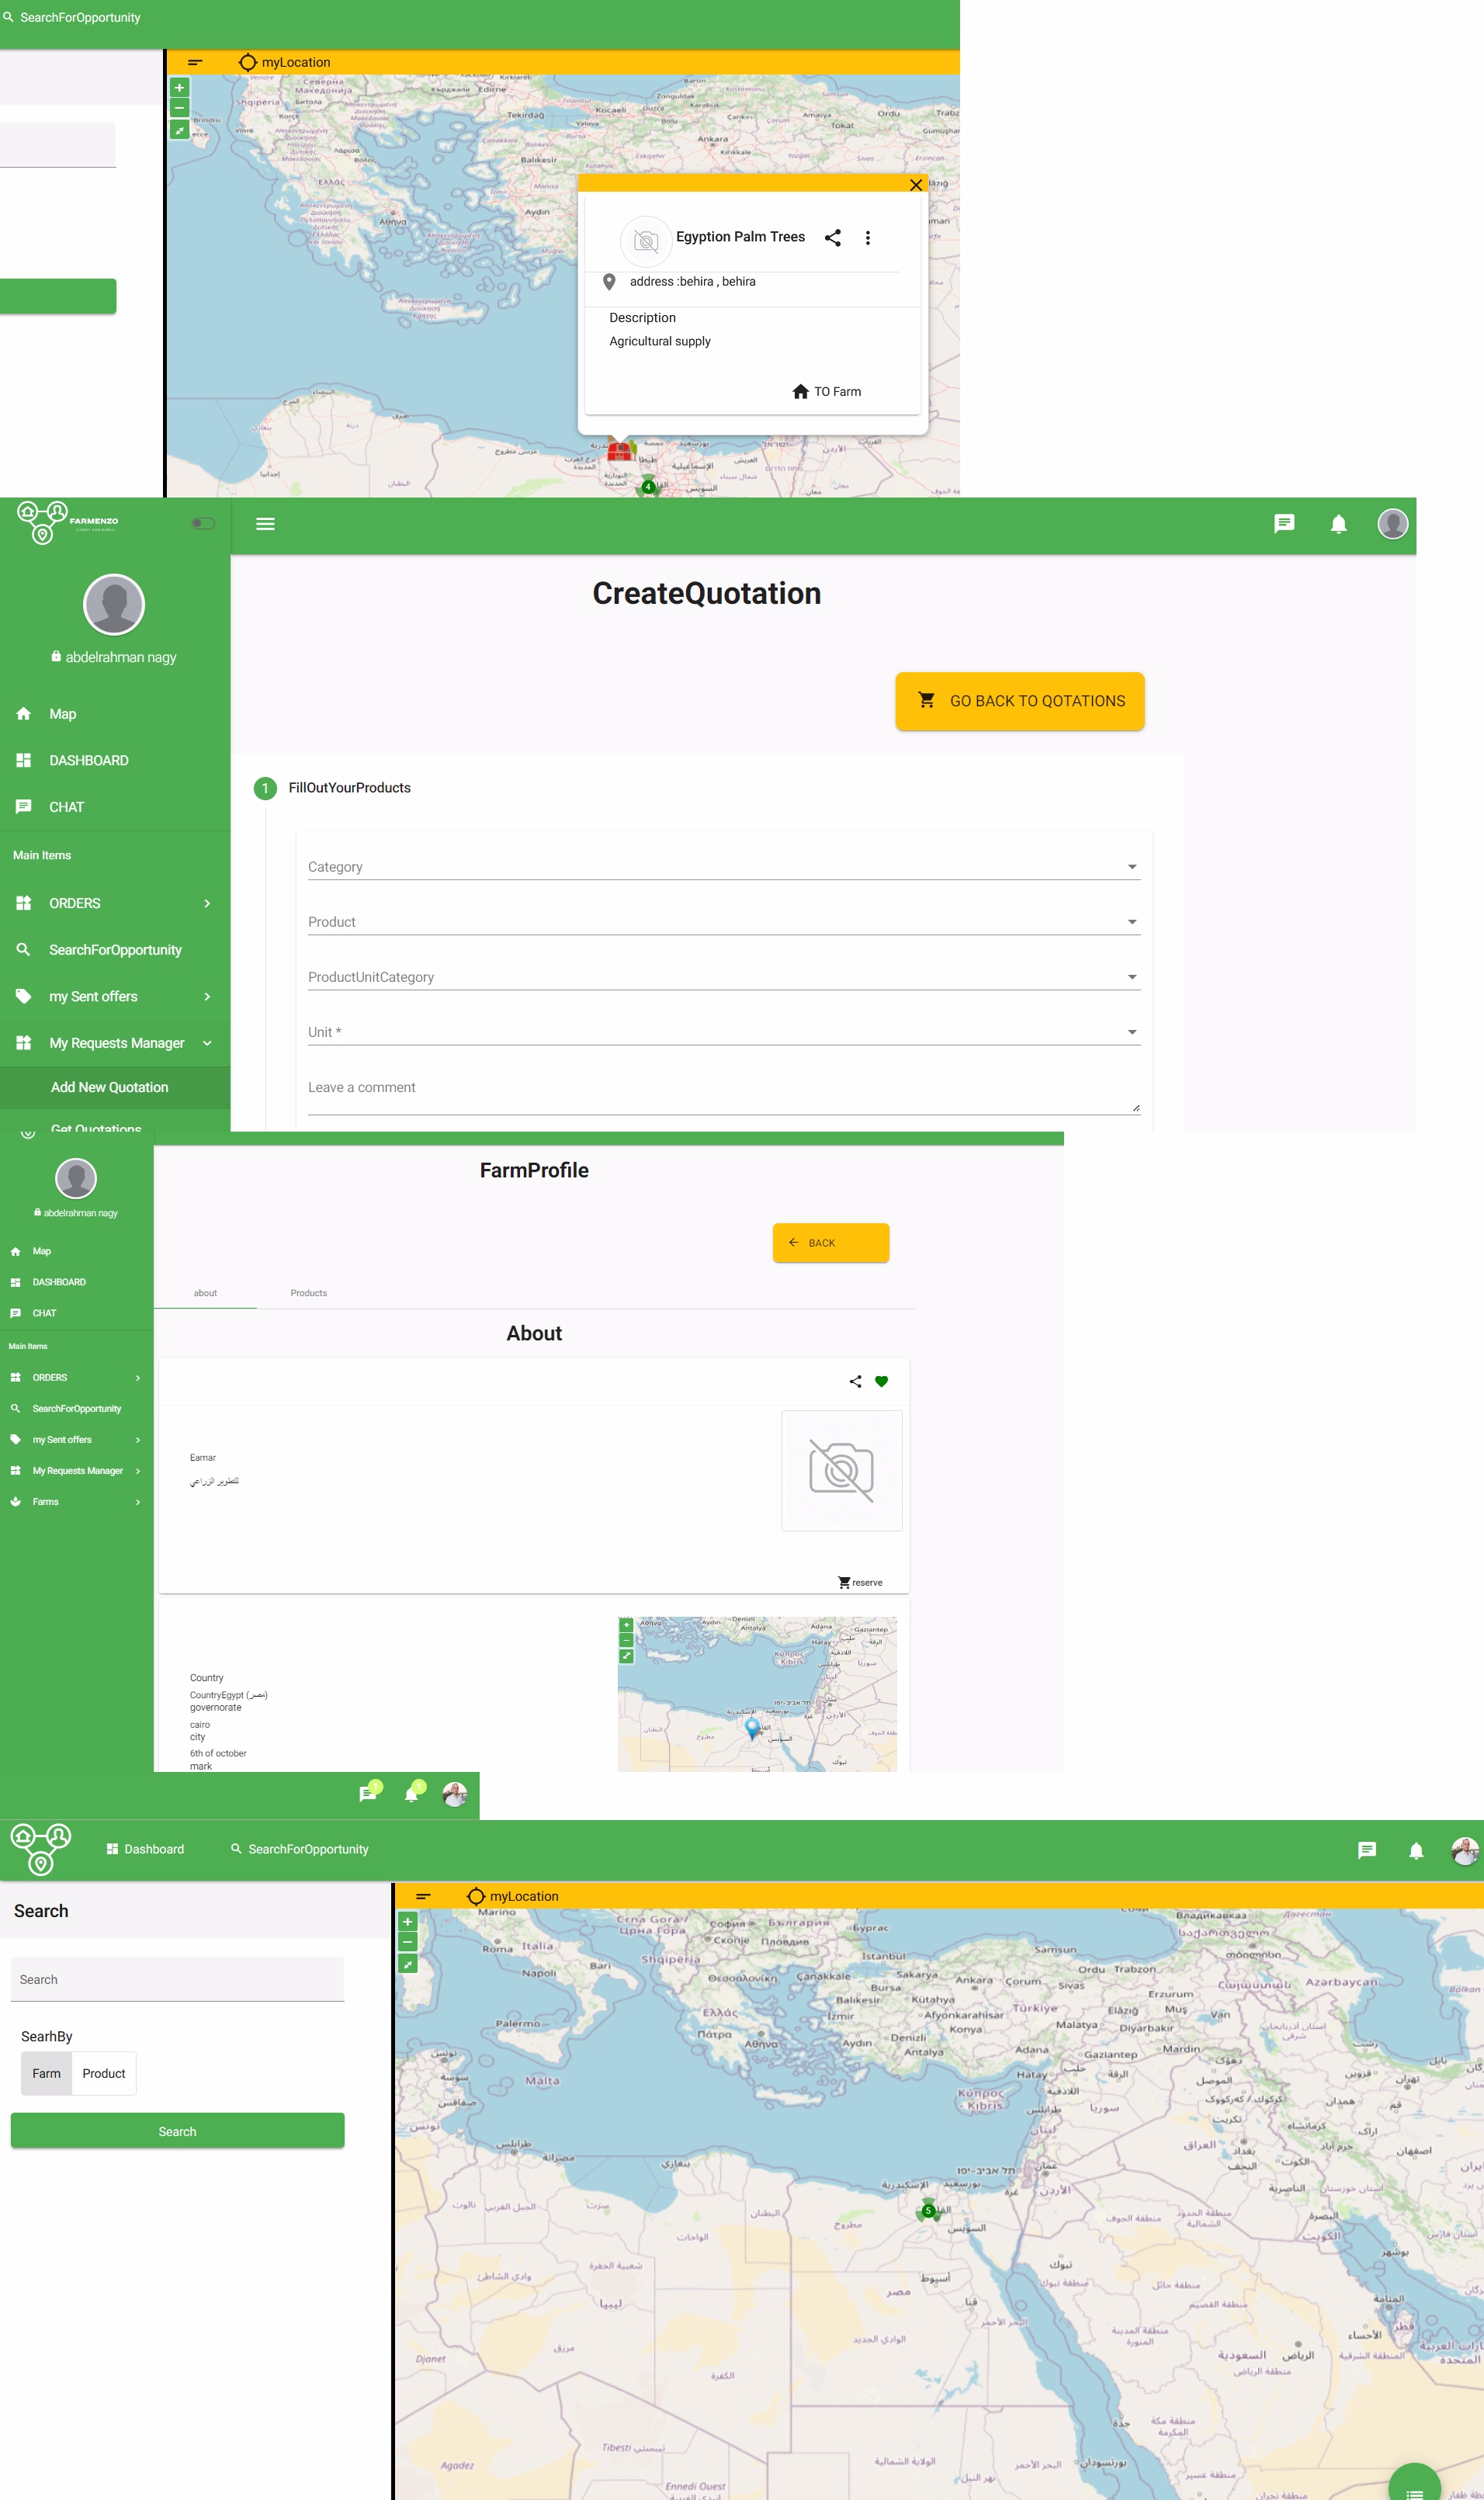
Task: Toggle the switch next to Farmenzo logo
Action: pyautogui.click(x=203, y=523)
